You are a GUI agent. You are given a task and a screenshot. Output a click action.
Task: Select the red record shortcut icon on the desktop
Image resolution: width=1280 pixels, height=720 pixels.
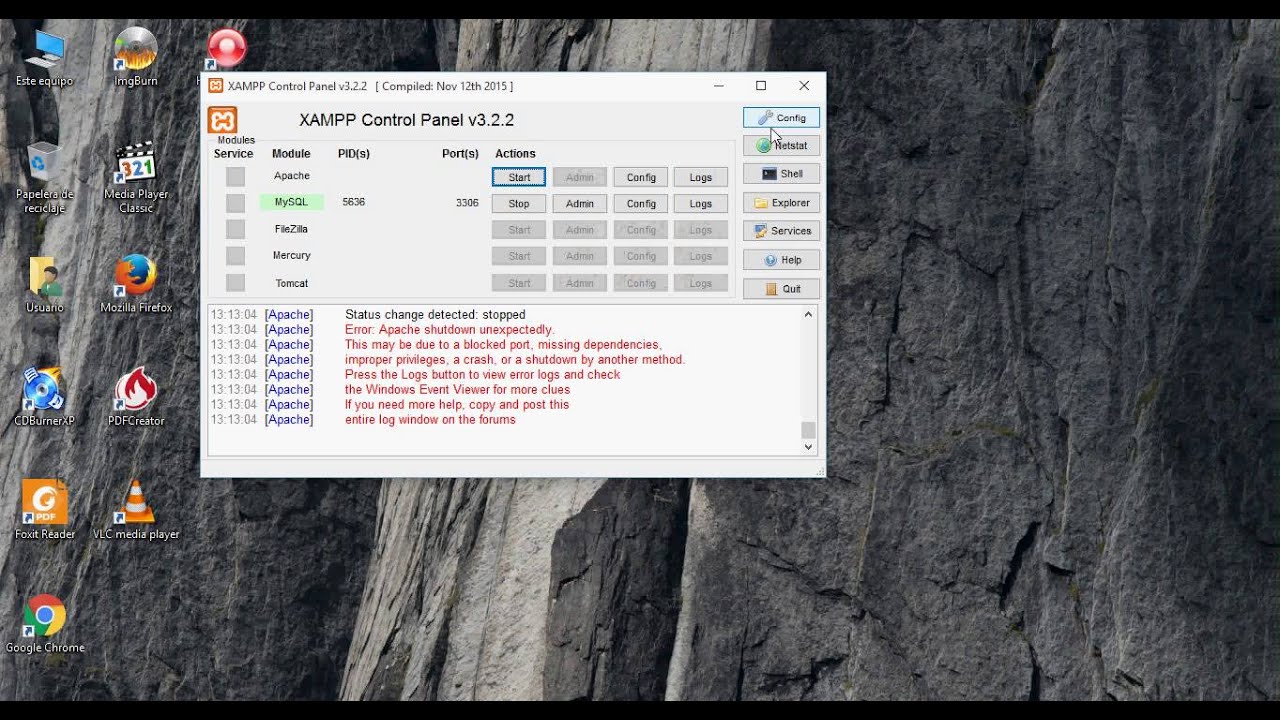(227, 49)
